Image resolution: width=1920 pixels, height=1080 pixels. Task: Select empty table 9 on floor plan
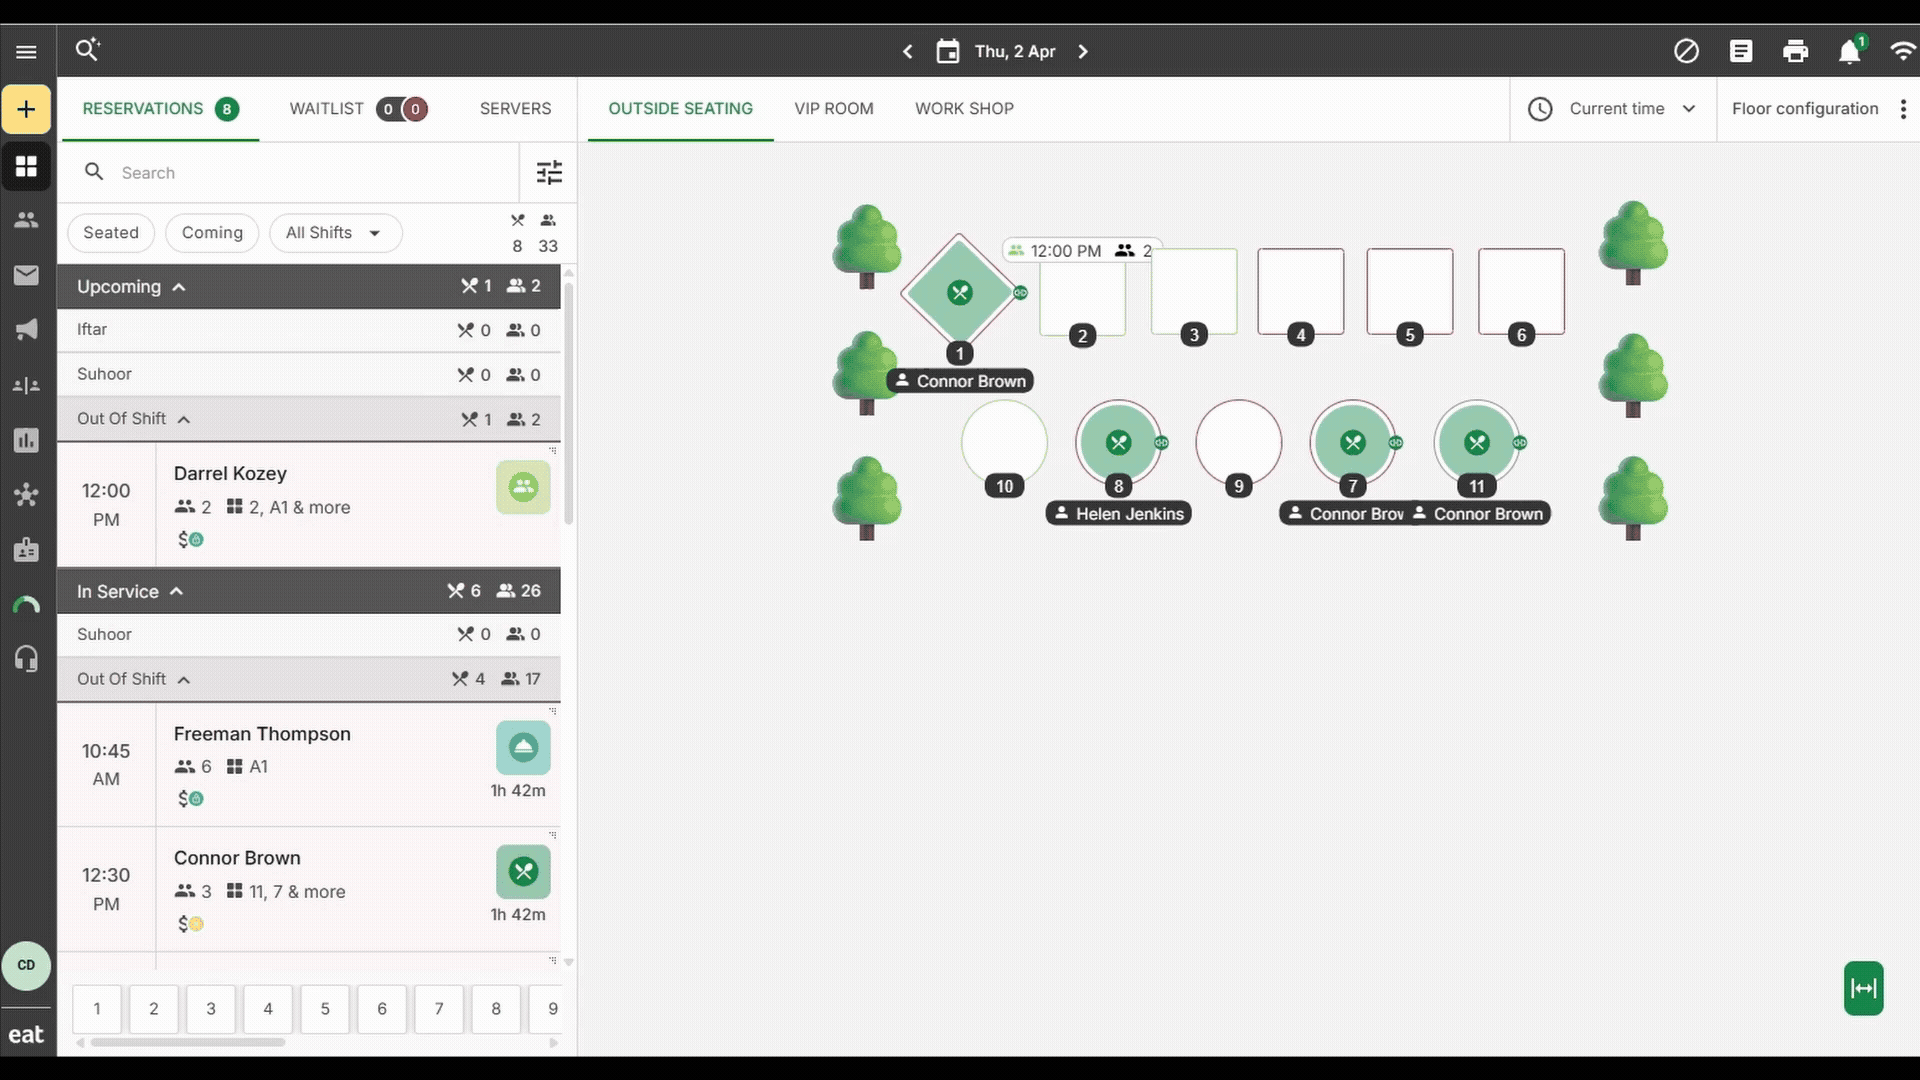pos(1238,441)
